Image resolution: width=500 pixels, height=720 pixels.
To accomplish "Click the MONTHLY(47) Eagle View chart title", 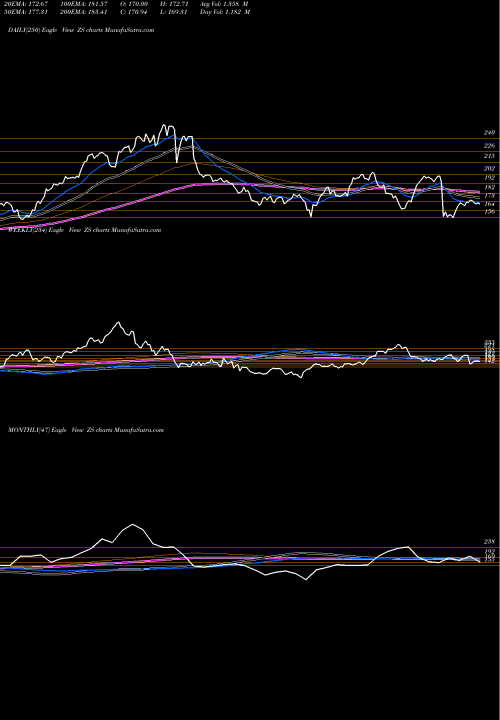I will click(x=86, y=430).
